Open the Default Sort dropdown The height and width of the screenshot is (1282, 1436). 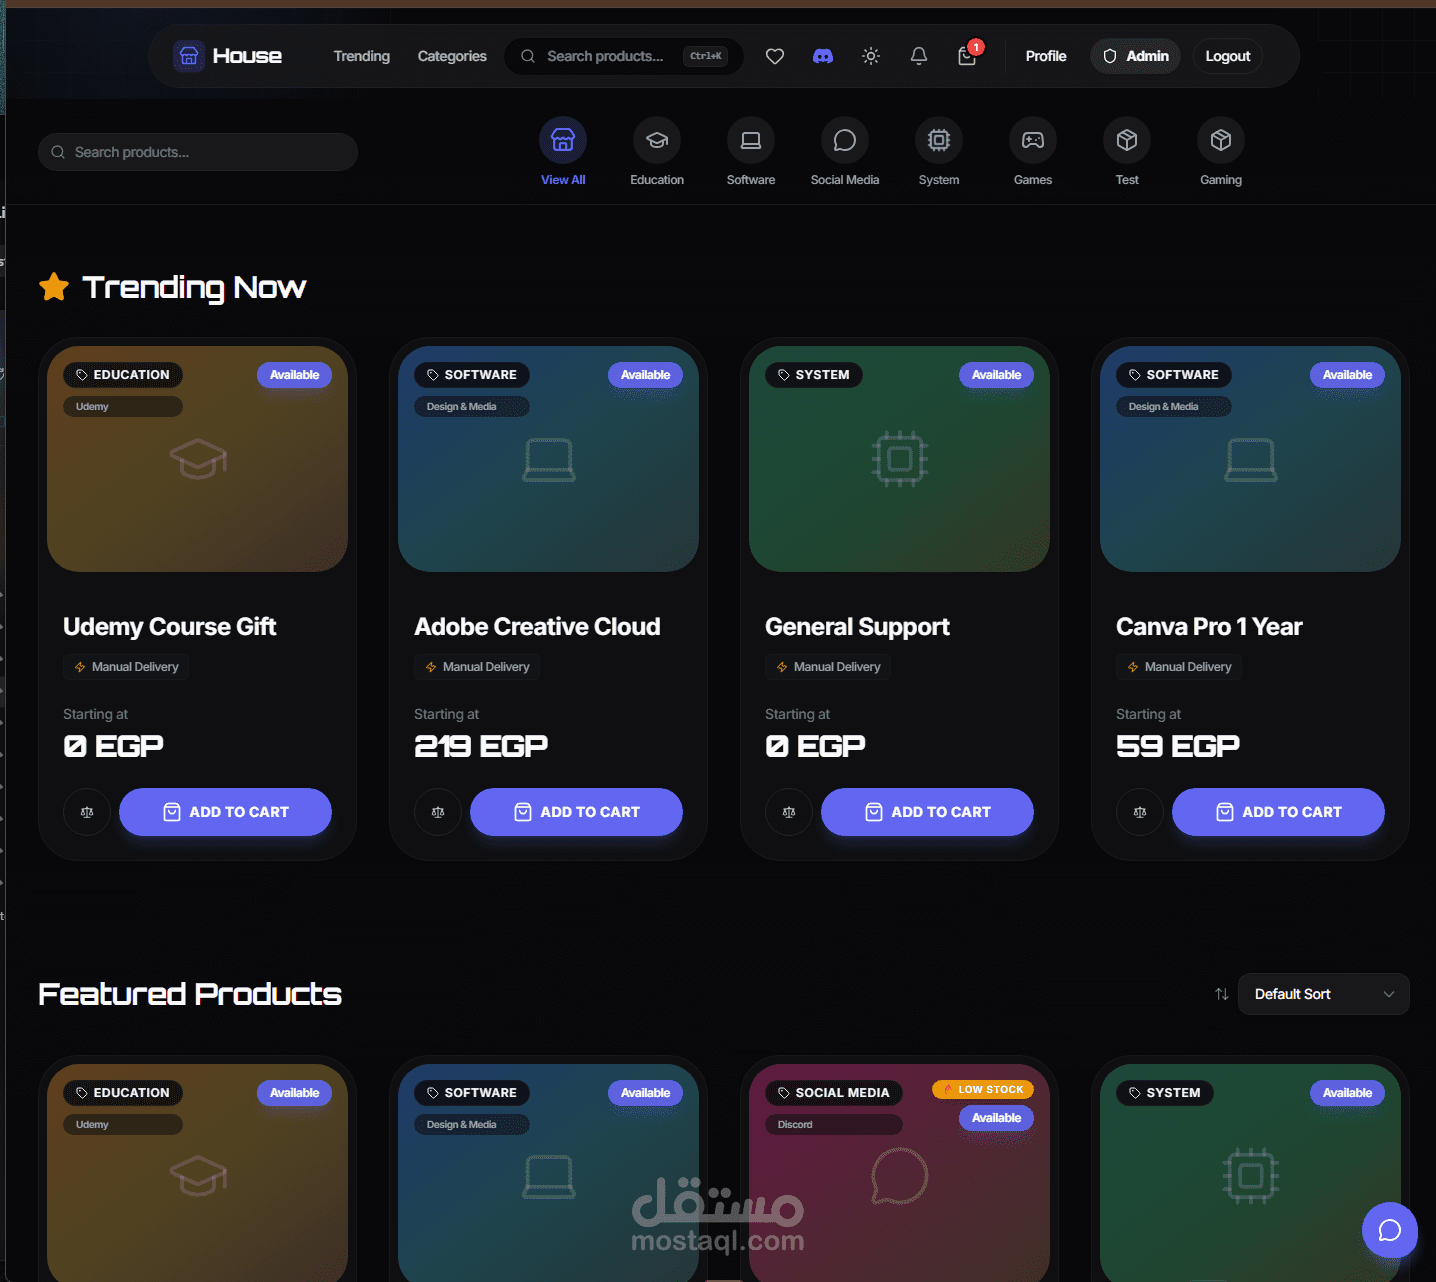(1324, 994)
